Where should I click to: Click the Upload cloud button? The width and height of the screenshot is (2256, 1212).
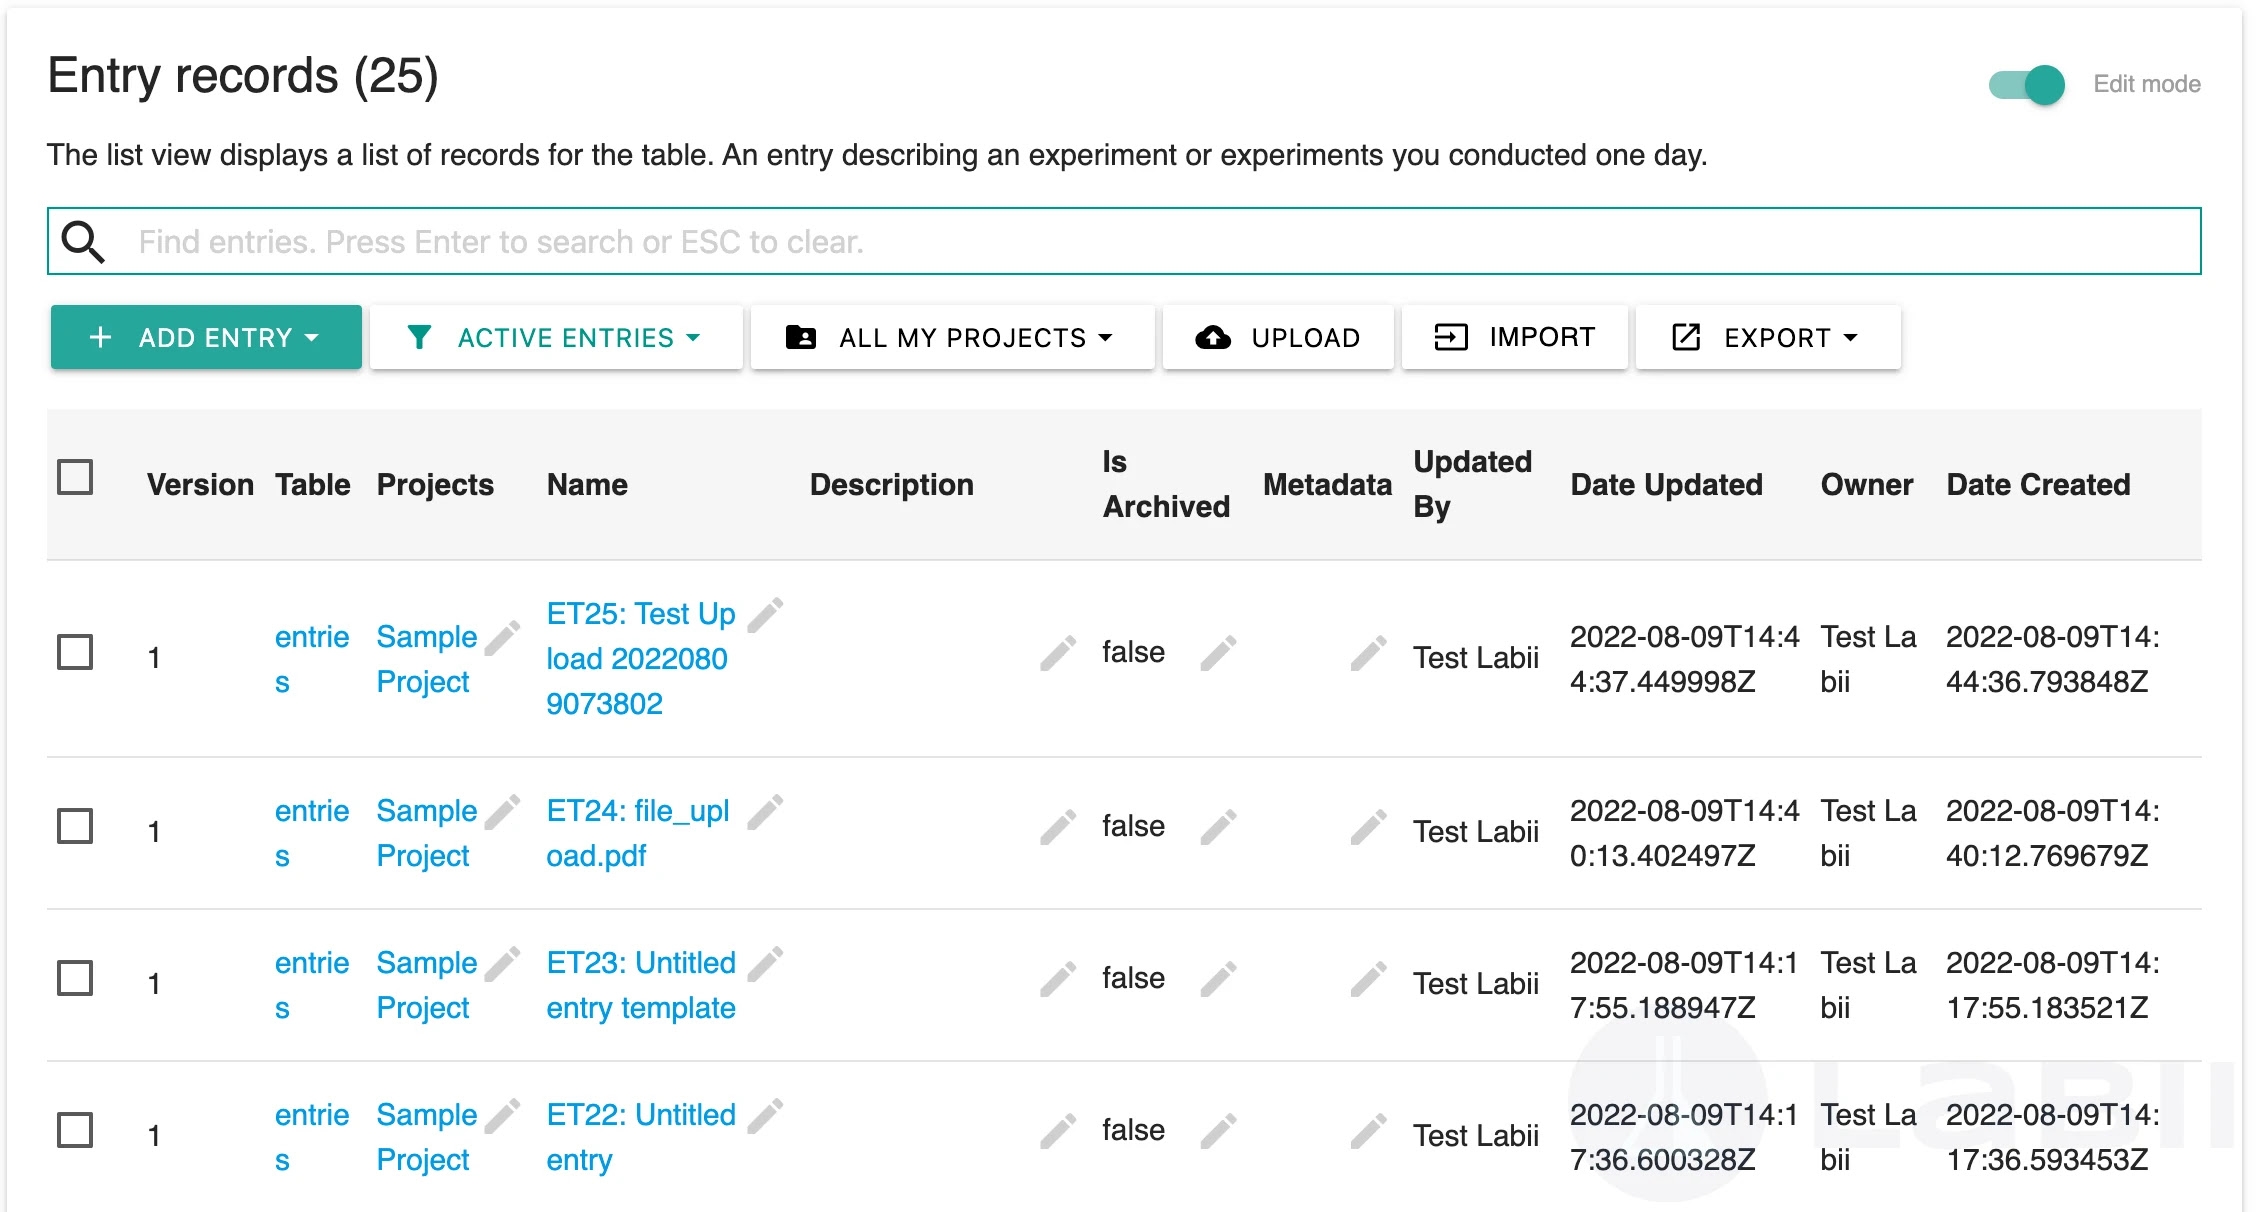(x=1277, y=338)
